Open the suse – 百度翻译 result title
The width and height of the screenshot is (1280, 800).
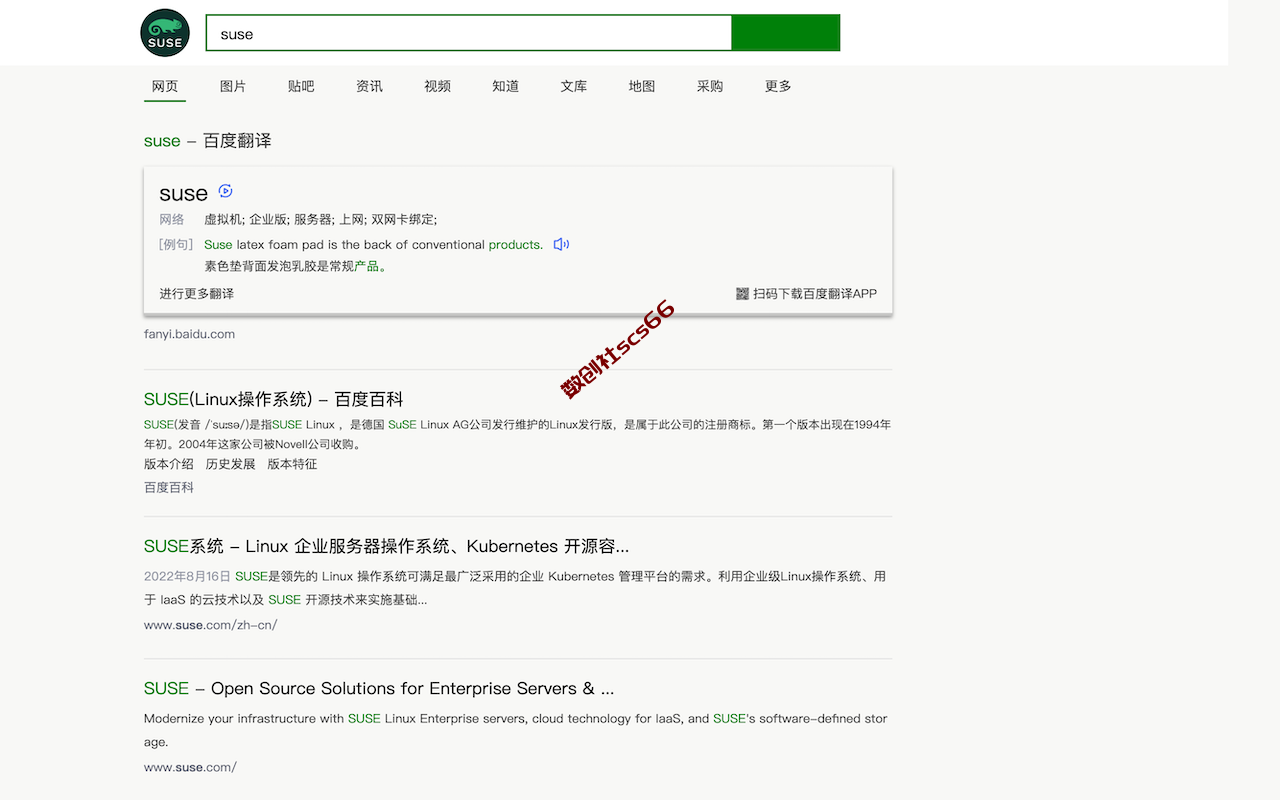[208, 141]
